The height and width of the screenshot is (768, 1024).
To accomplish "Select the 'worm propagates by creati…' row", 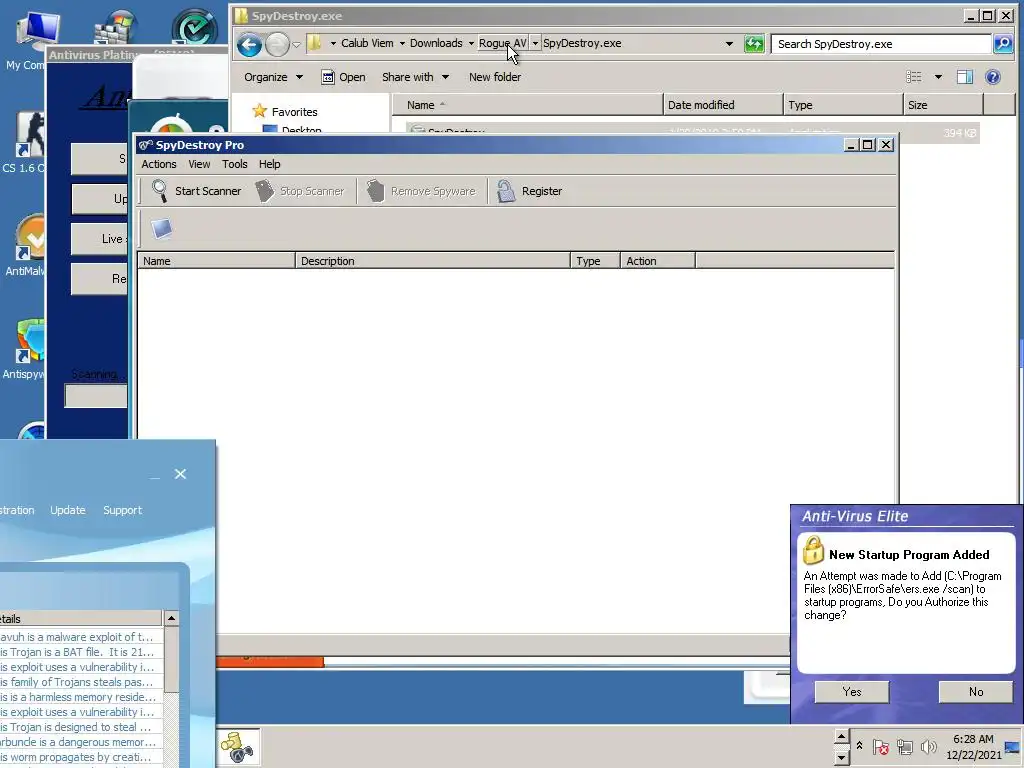I will point(81,757).
